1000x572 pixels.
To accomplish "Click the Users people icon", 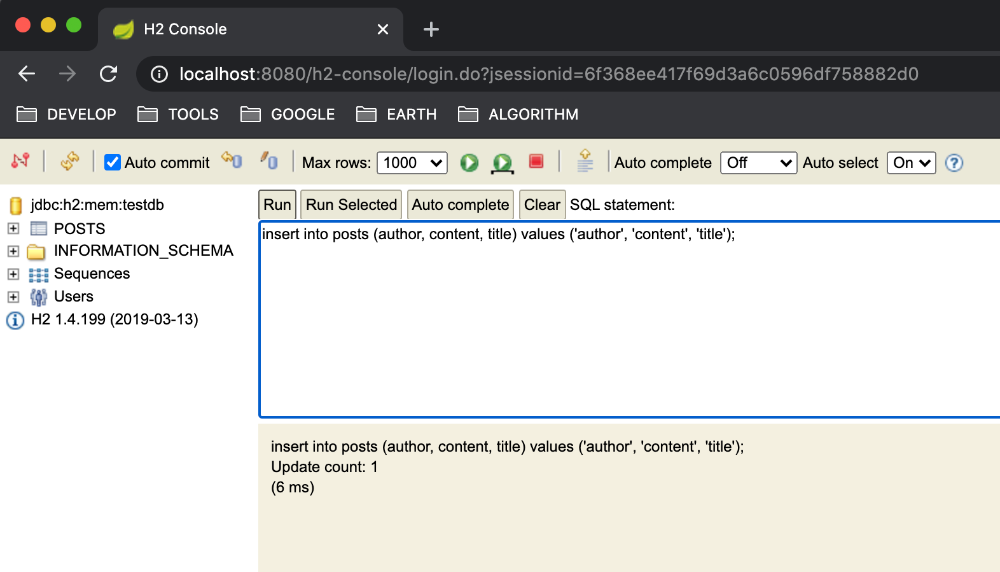I will click(x=38, y=297).
